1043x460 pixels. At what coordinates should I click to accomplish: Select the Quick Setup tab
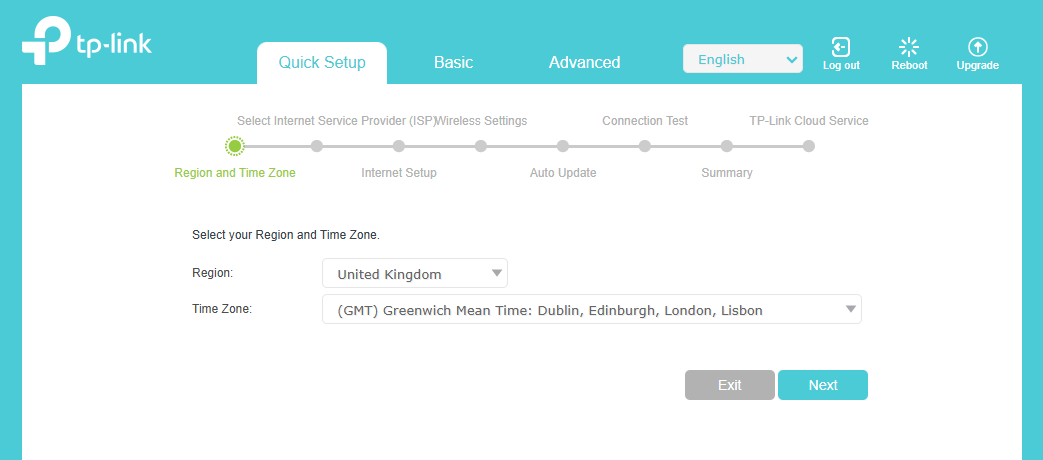click(322, 63)
